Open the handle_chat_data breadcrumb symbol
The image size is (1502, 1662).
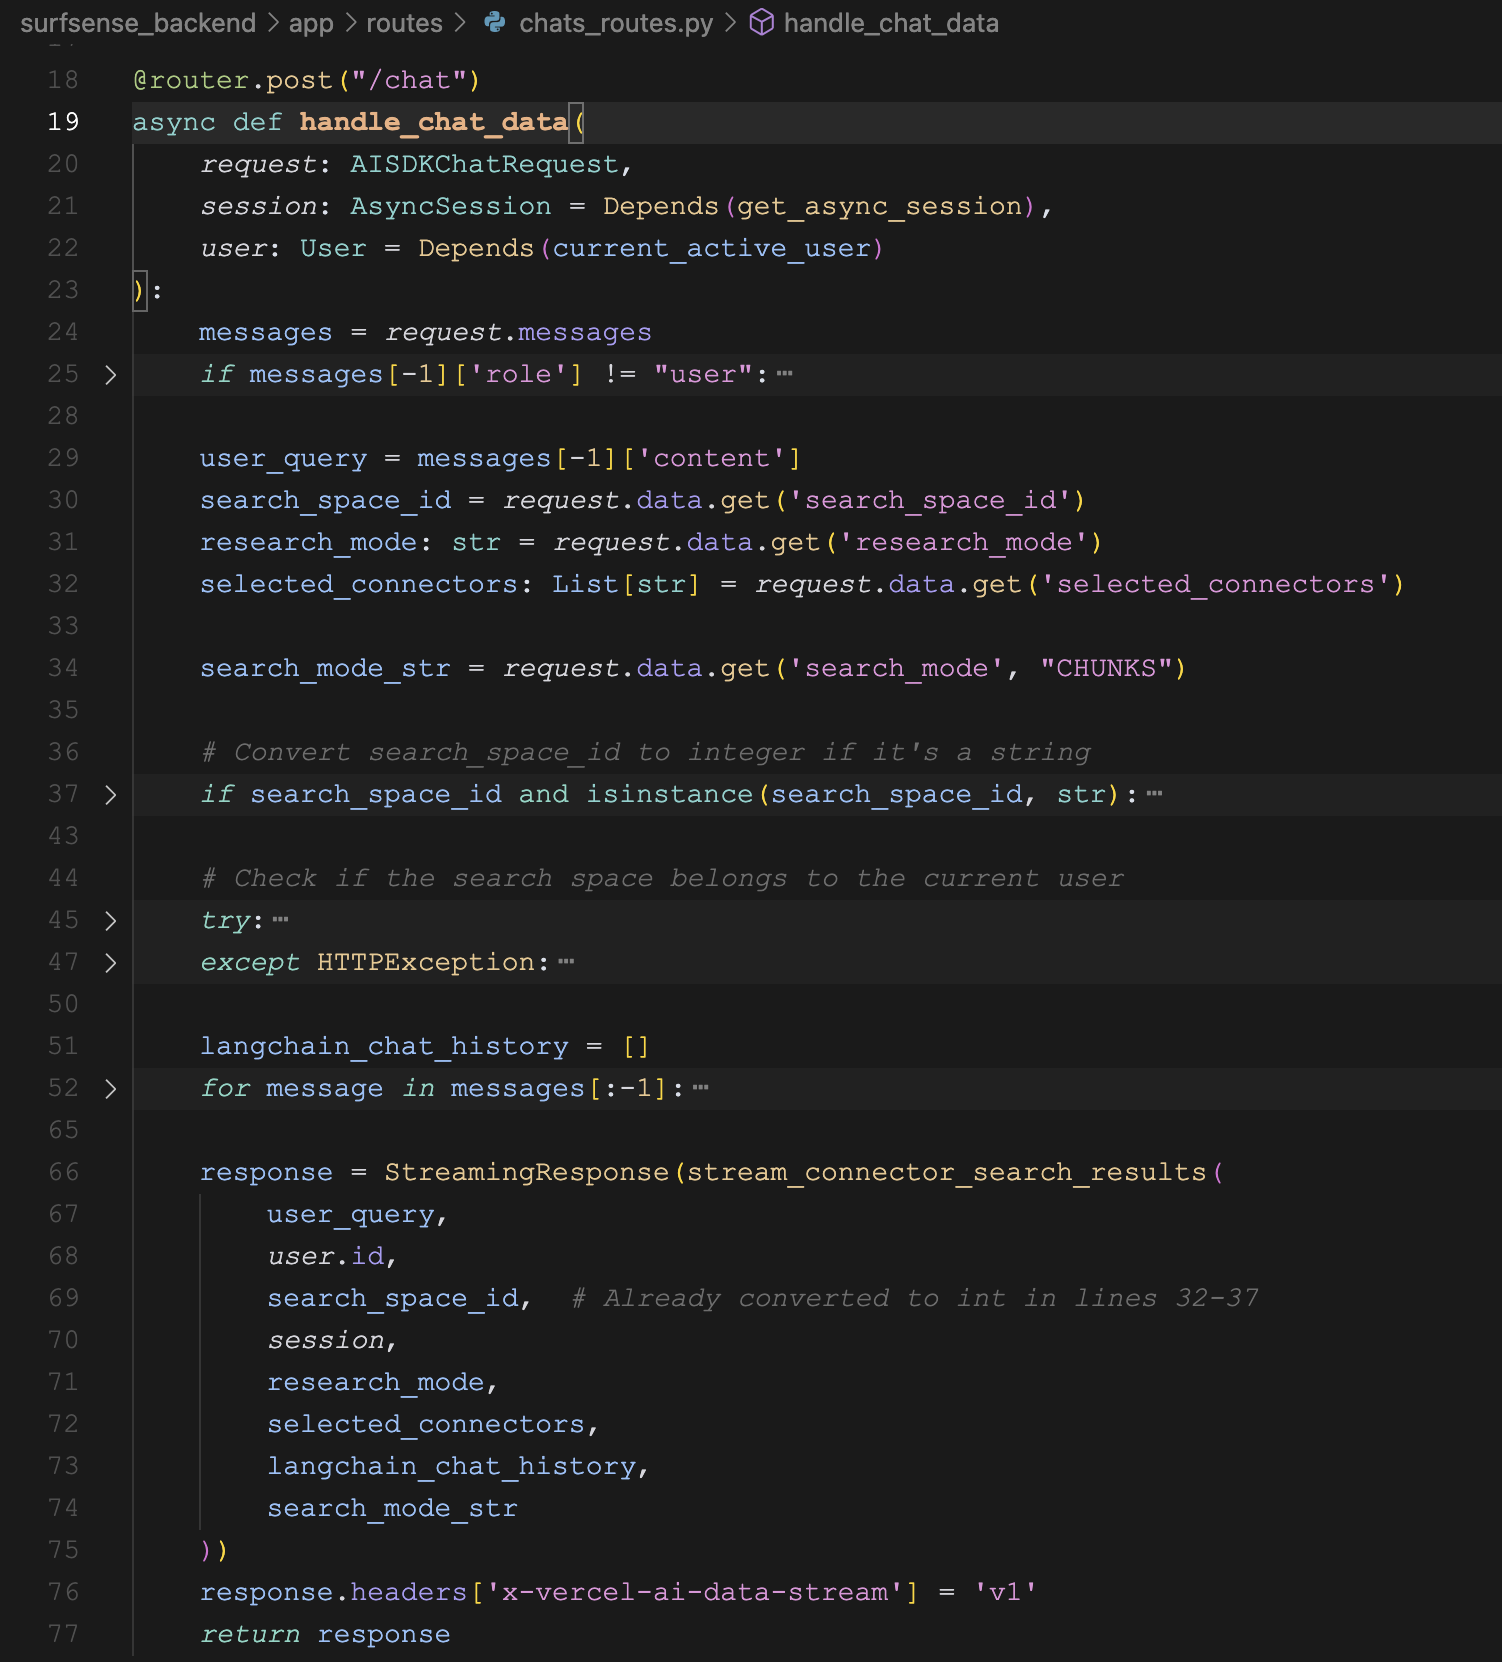point(891,23)
